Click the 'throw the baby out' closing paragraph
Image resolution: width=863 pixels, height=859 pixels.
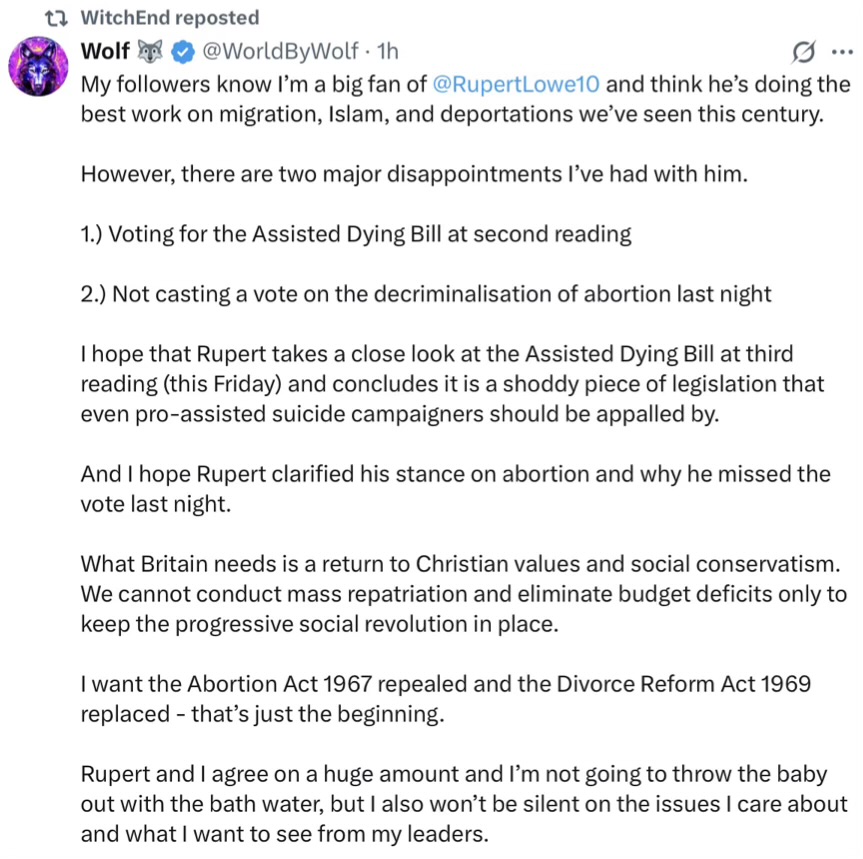tap(463, 805)
